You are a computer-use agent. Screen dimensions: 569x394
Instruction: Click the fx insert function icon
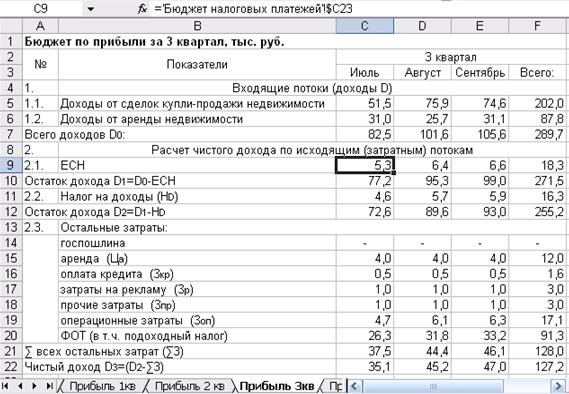pyautogui.click(x=143, y=9)
